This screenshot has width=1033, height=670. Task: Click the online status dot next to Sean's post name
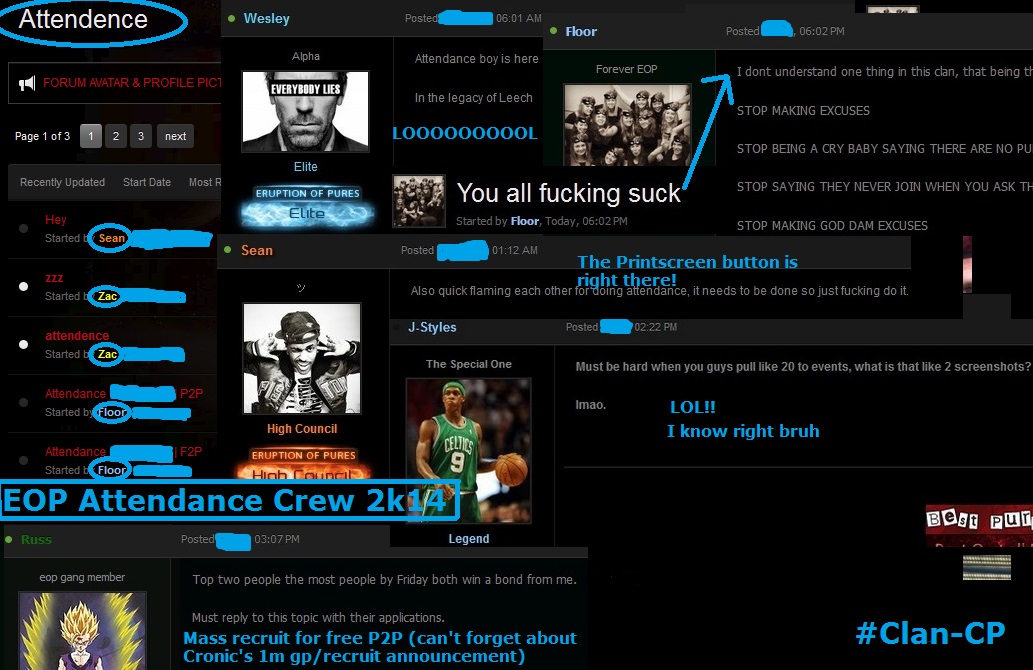228,250
